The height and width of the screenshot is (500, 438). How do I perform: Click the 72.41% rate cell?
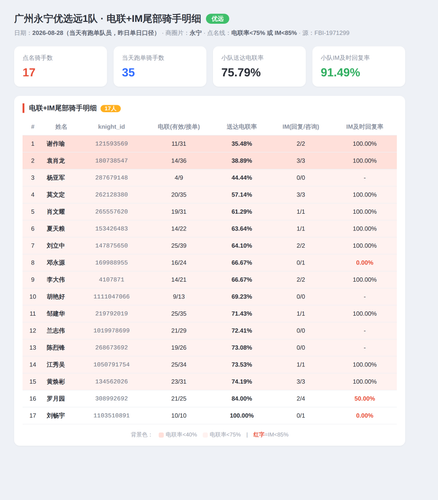[242, 331]
